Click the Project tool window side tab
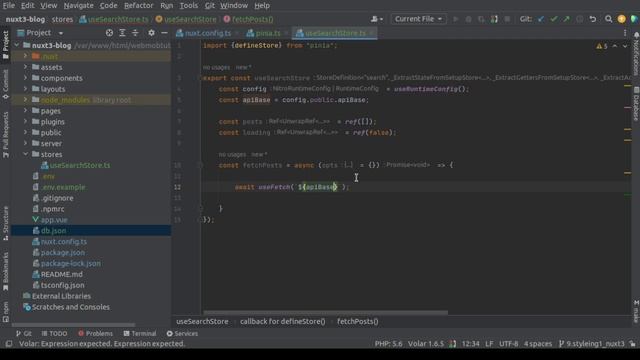 (5, 44)
